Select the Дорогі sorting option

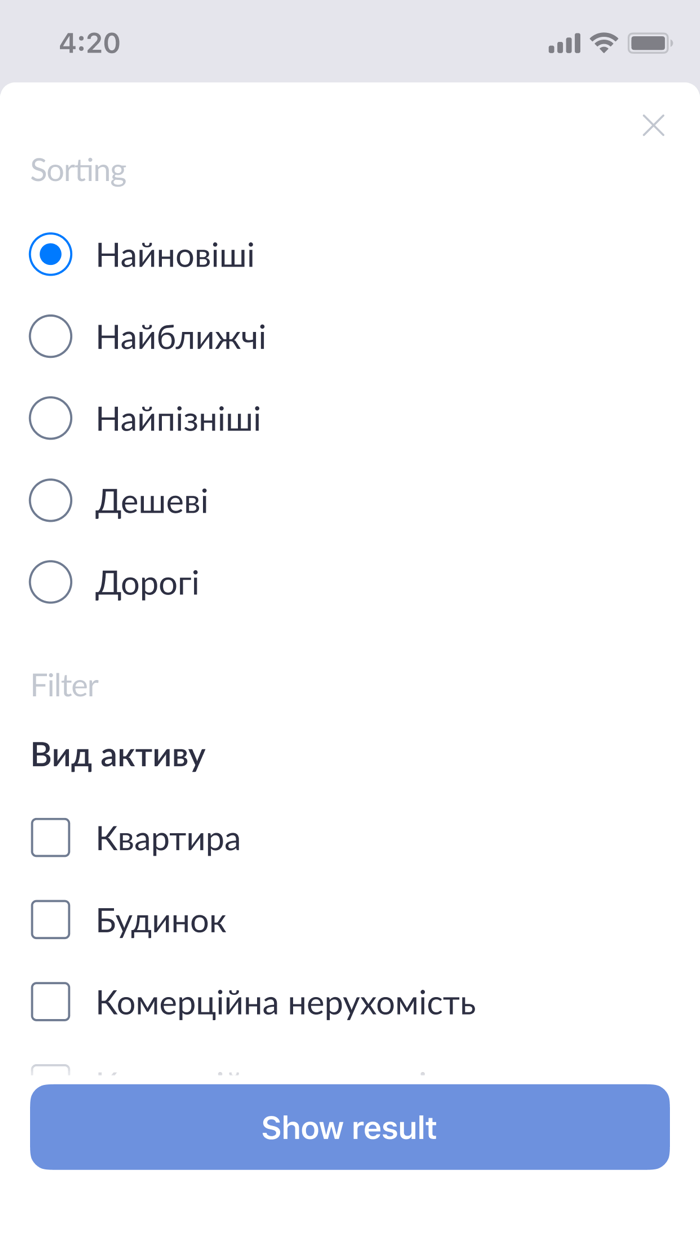(x=50, y=582)
